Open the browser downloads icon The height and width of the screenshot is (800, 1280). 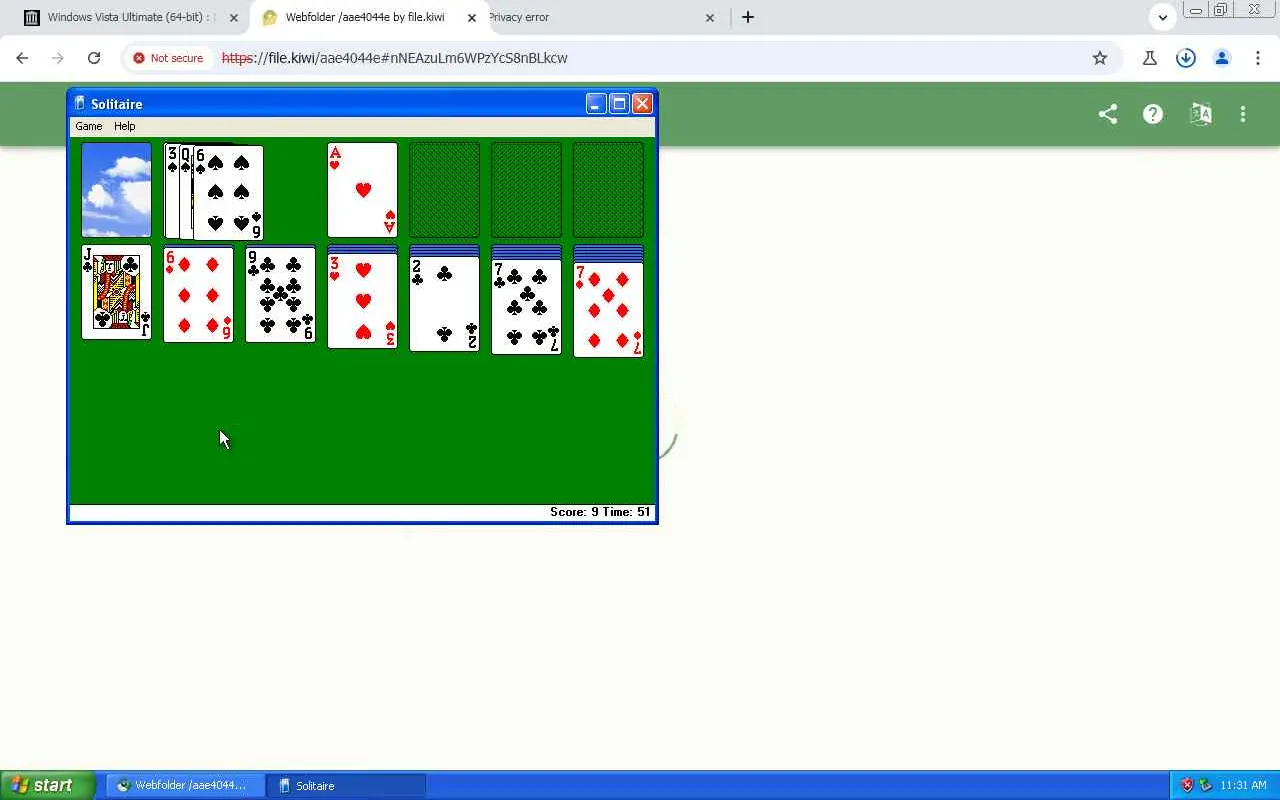point(1186,58)
